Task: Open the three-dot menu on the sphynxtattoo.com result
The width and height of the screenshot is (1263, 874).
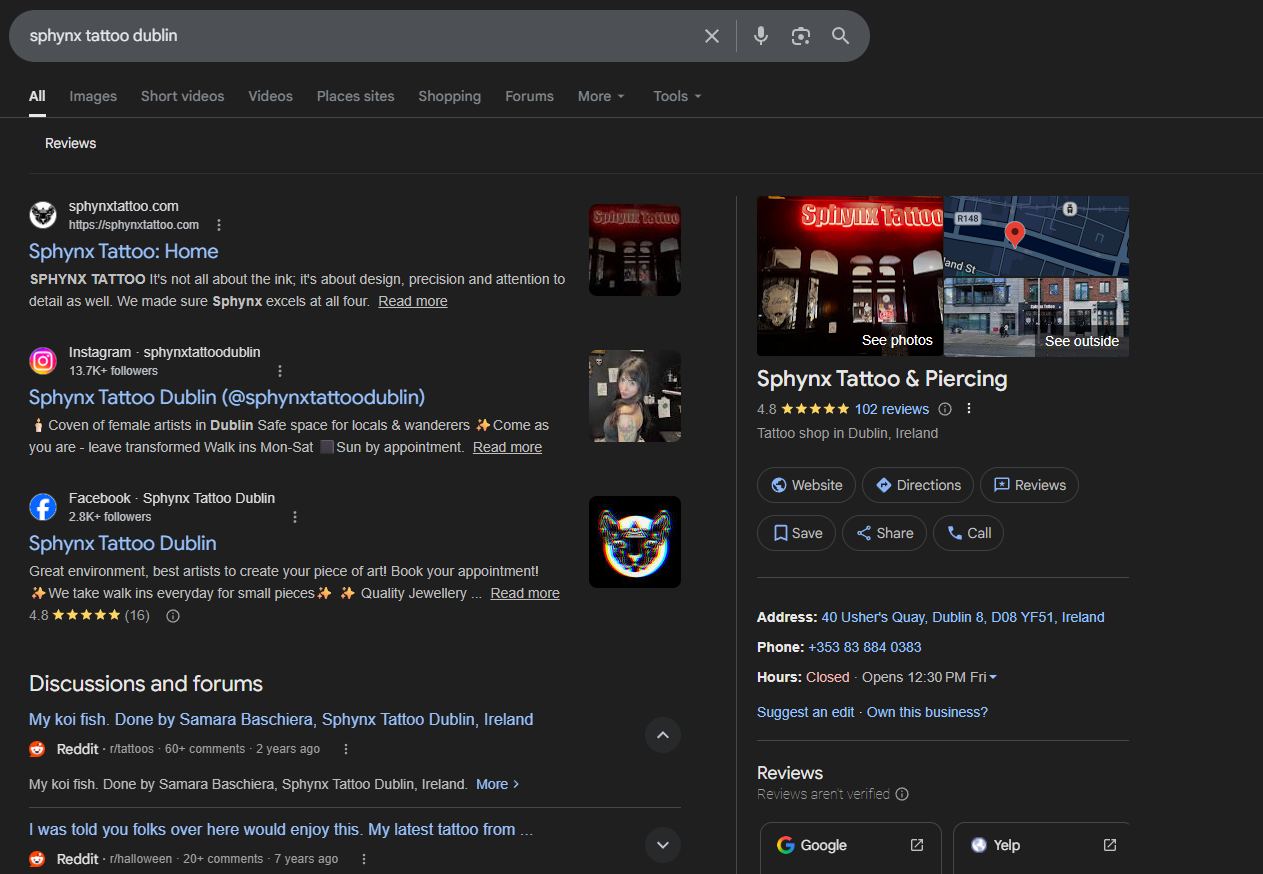Action: (219, 224)
